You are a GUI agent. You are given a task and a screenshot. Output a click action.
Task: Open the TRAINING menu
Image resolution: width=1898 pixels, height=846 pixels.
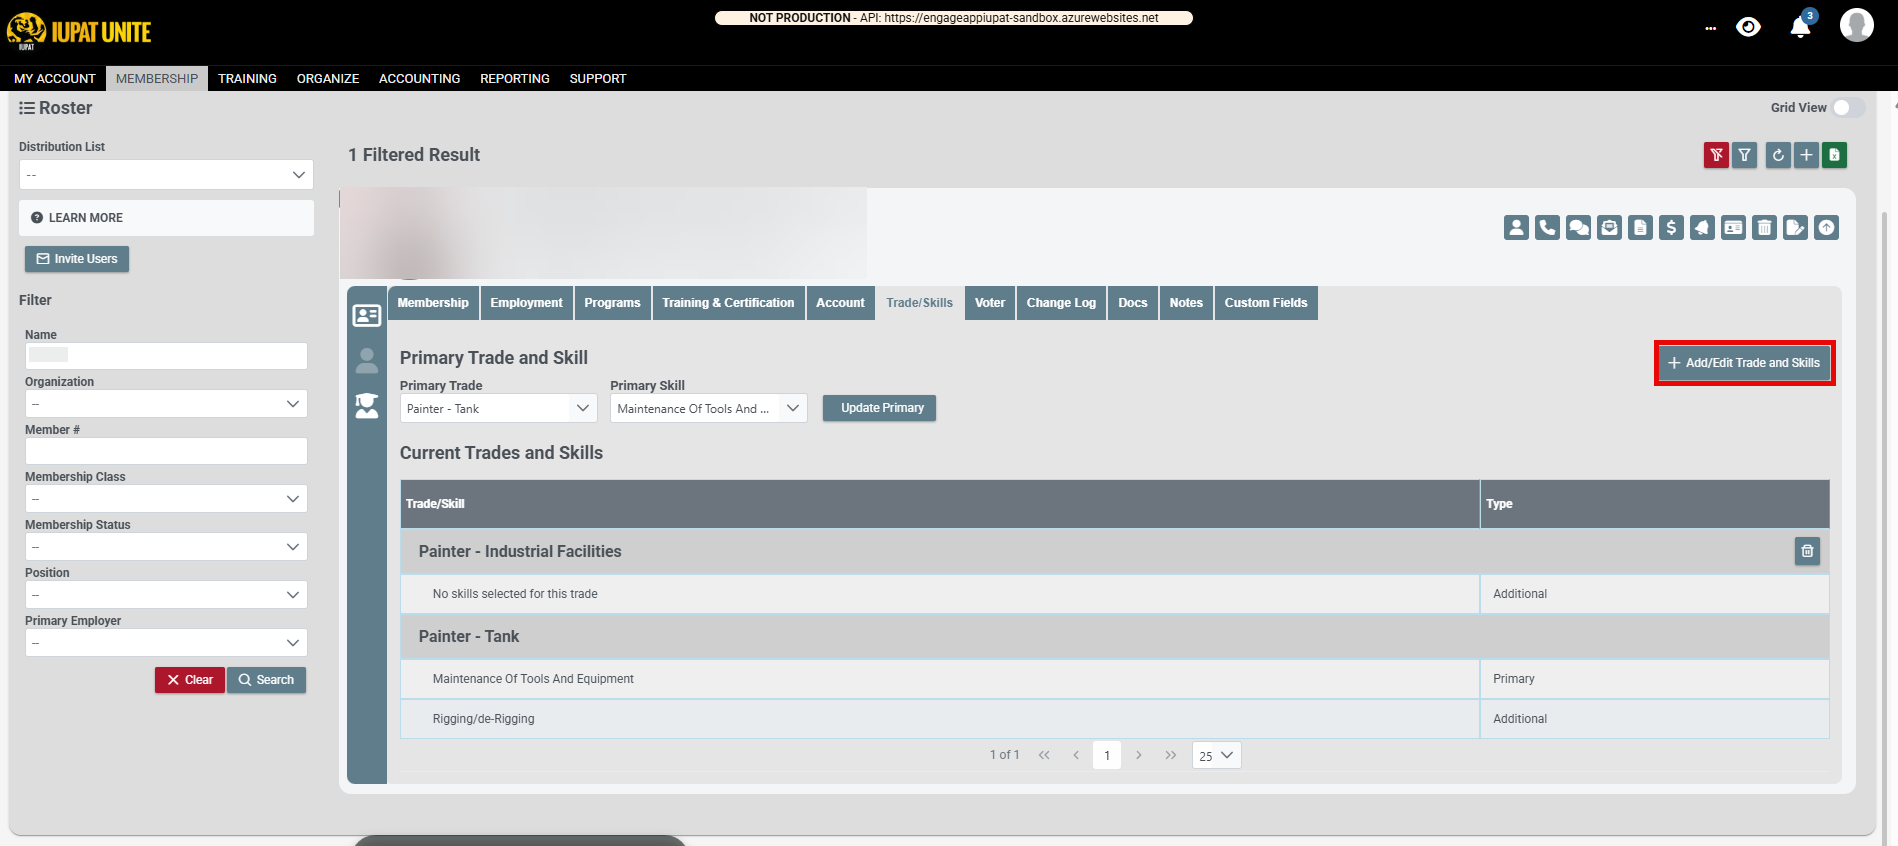pos(247,78)
